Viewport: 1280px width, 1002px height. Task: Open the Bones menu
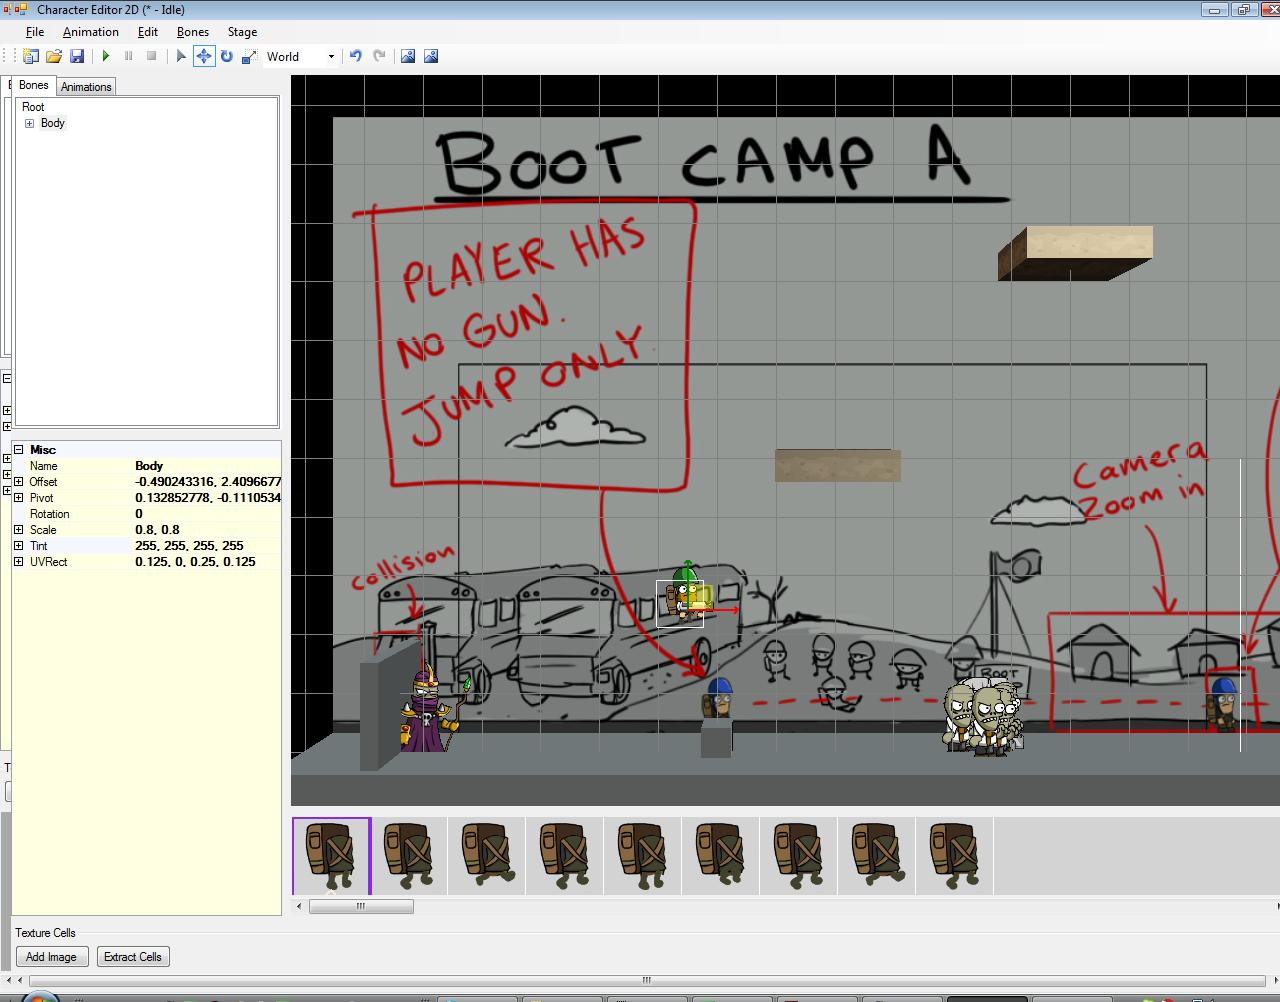coord(193,32)
